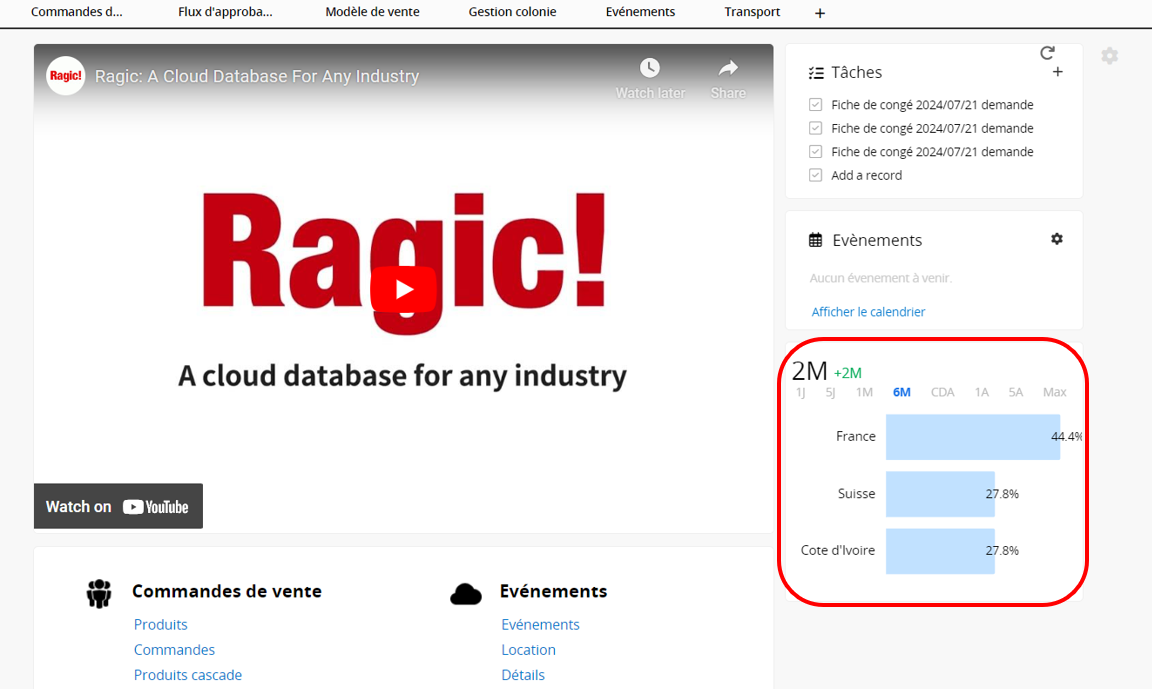Switch to Gestion colonie tab

coord(512,12)
